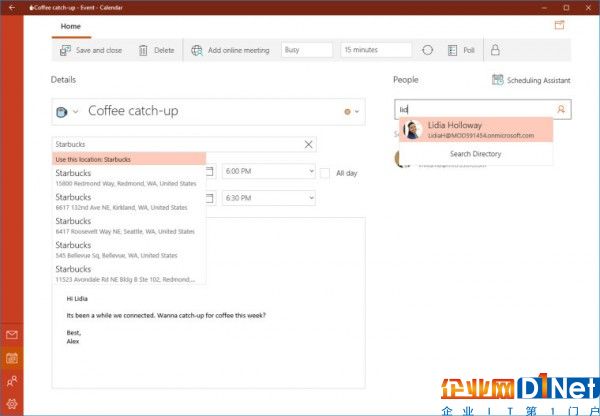Open the 6:30 PM end time dropdown
This screenshot has width=600, height=416.
269,198
